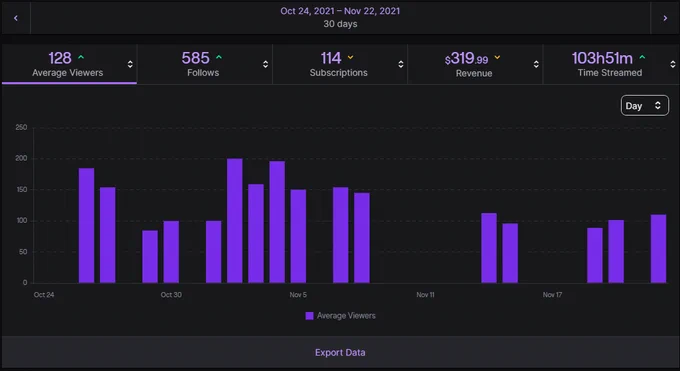This screenshot has width=680, height=371.
Task: Click the first bar after Oct 24
Action: point(86,226)
